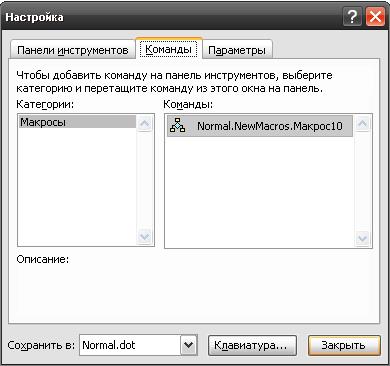Select the Normal.NewMacros.Макрос10 command
Screen dimensions: 390x366
tap(260, 126)
